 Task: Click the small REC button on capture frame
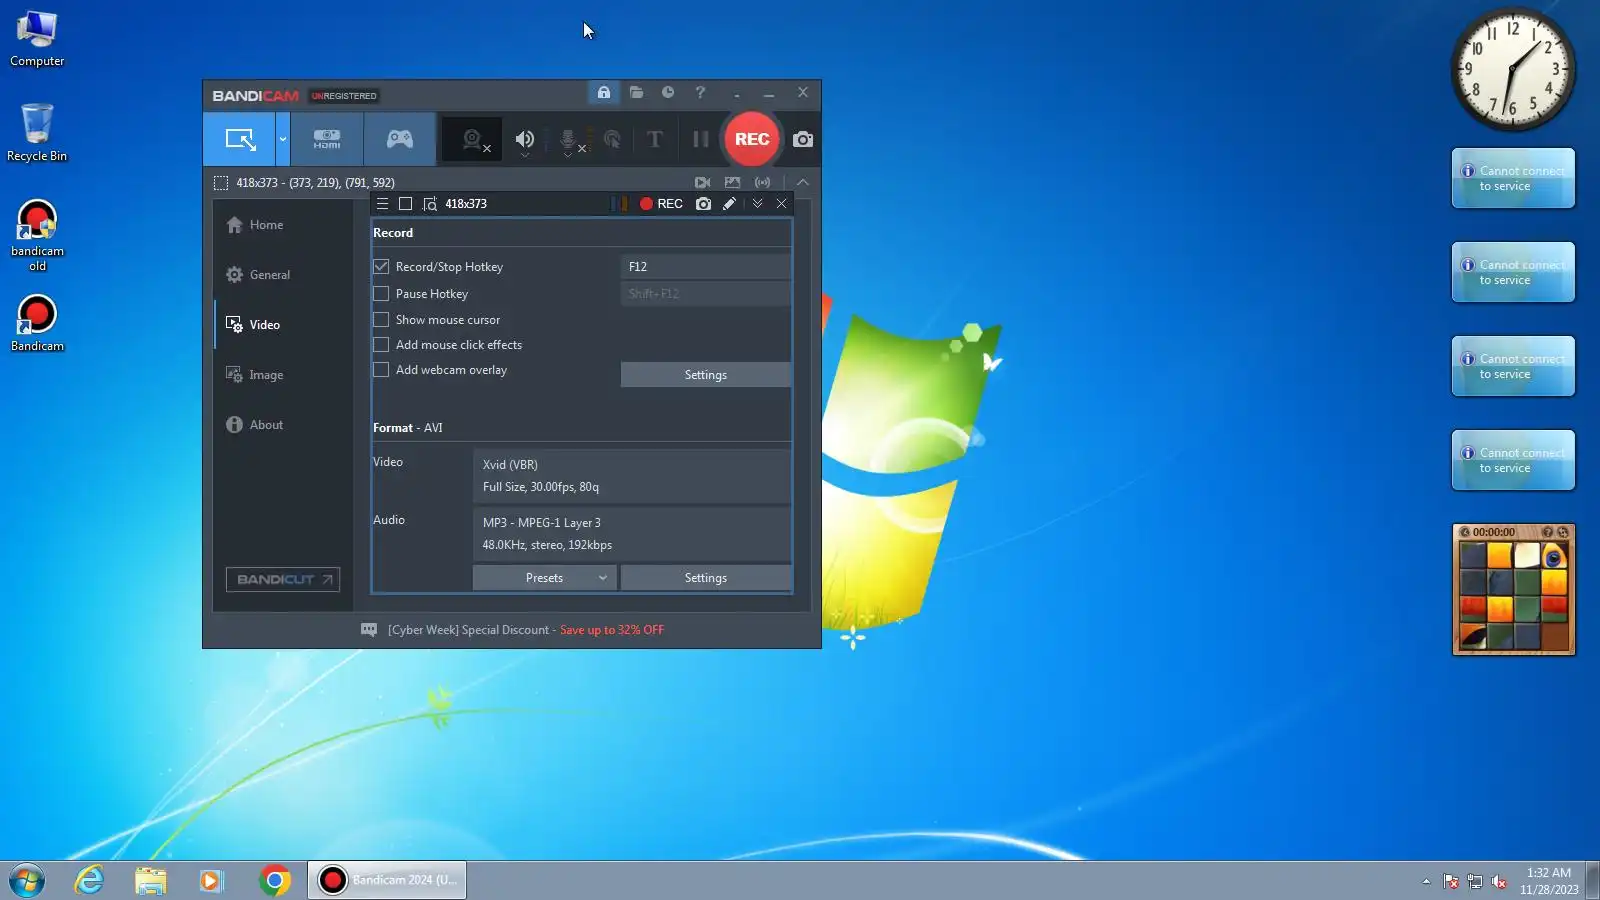[x=661, y=204]
